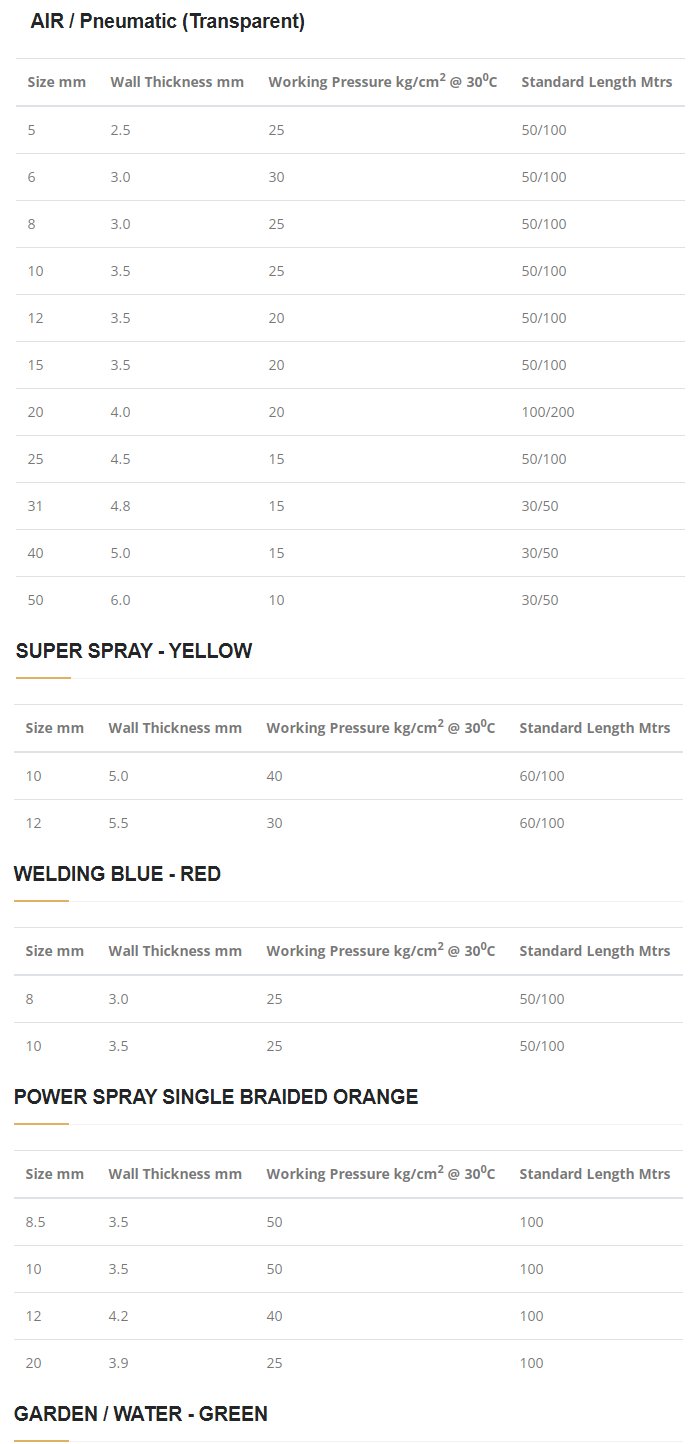This screenshot has height=1444, width=696.
Task: Select the POWER SPRAY SINGLE BRAIDED ORANGE heading
Action: coord(216,1098)
